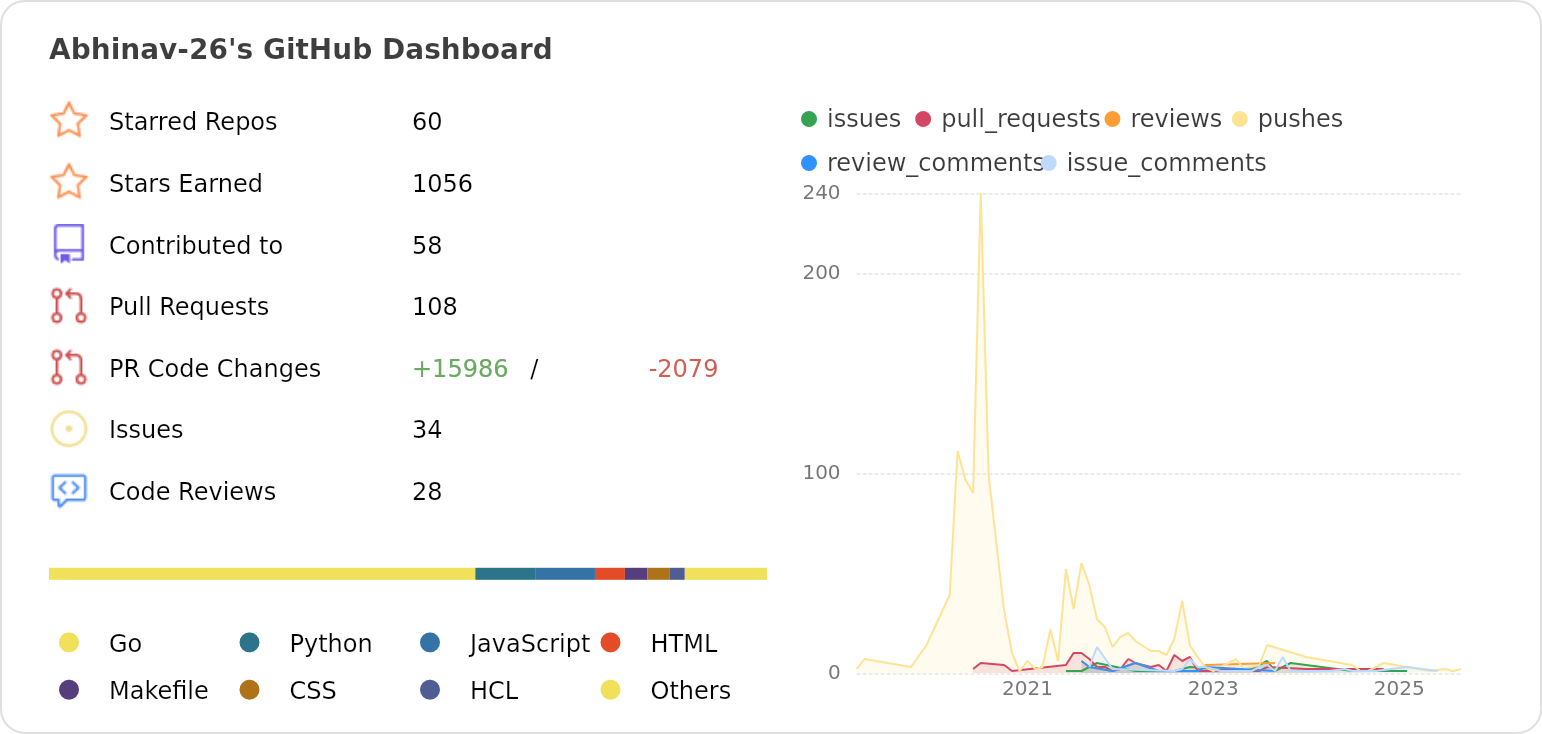1542x734 pixels.
Task: Select the PR Code Changes icon
Action: coord(69,368)
